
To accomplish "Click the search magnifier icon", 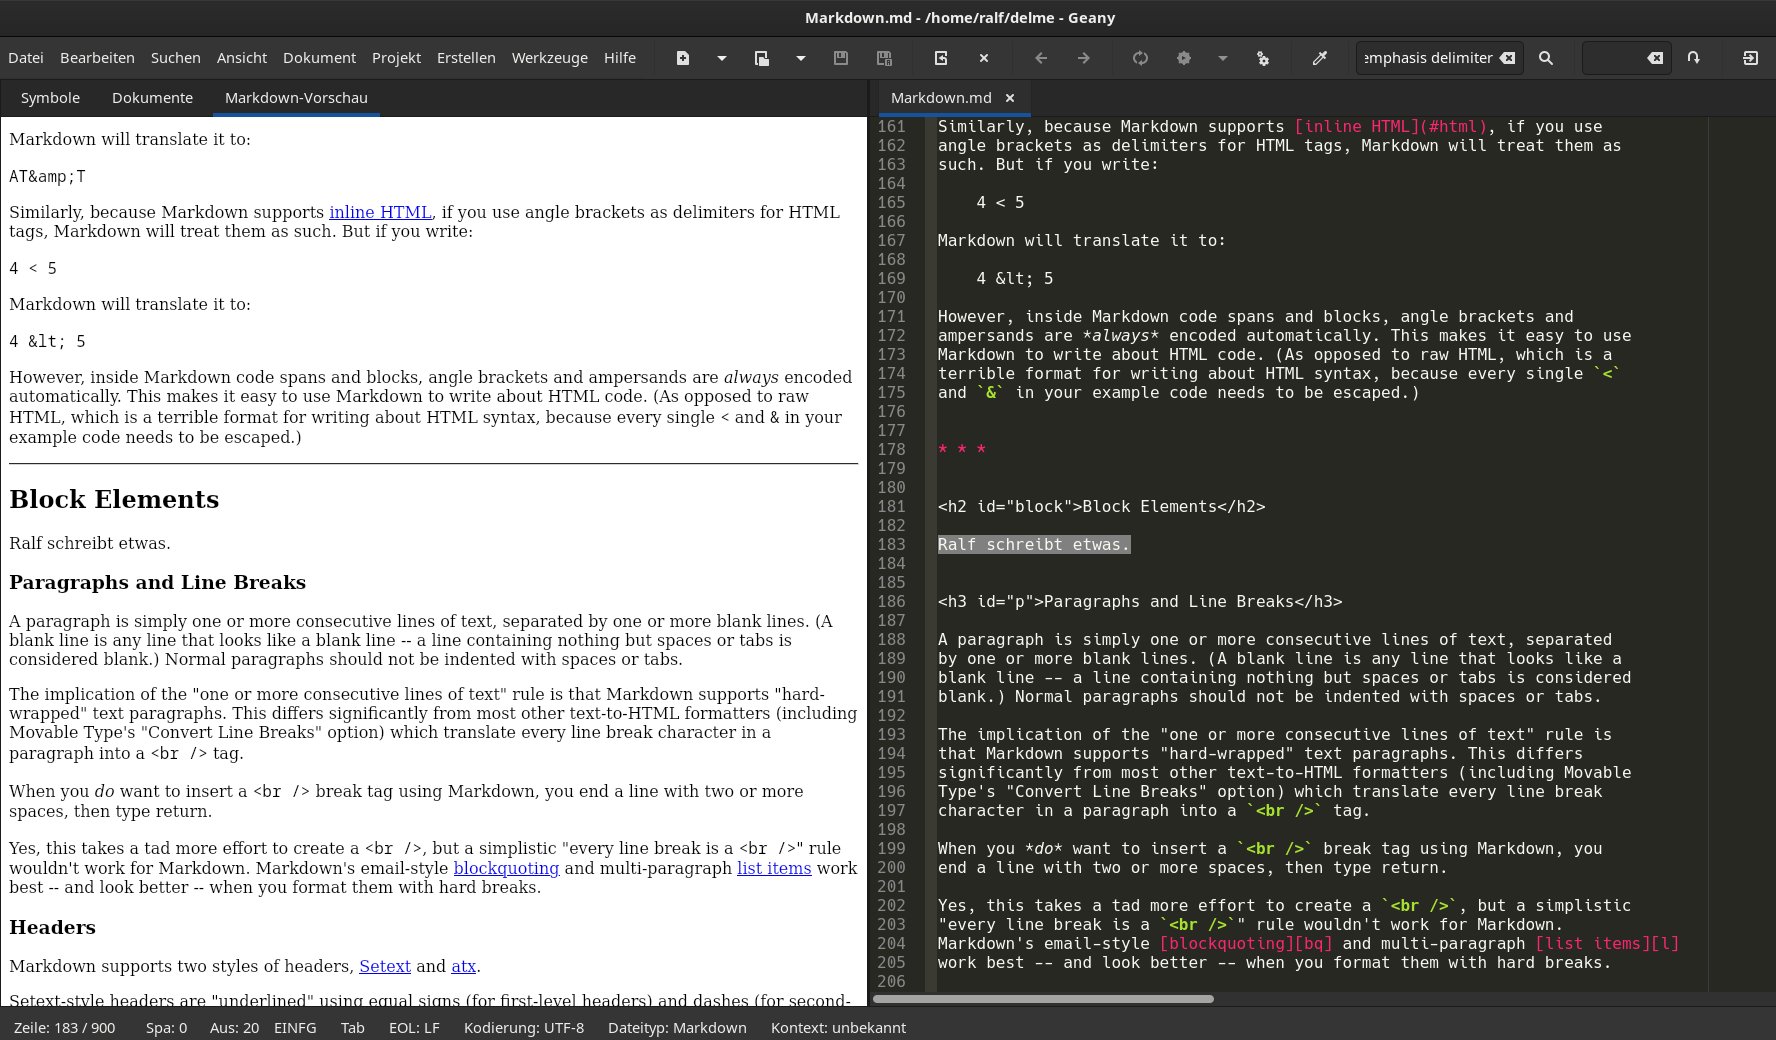I will (1546, 58).
